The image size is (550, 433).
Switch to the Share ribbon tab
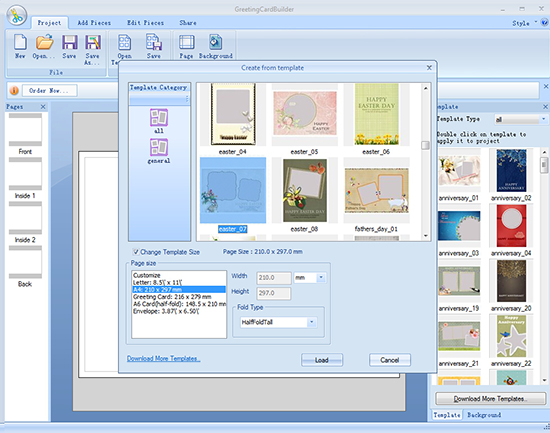click(x=188, y=23)
